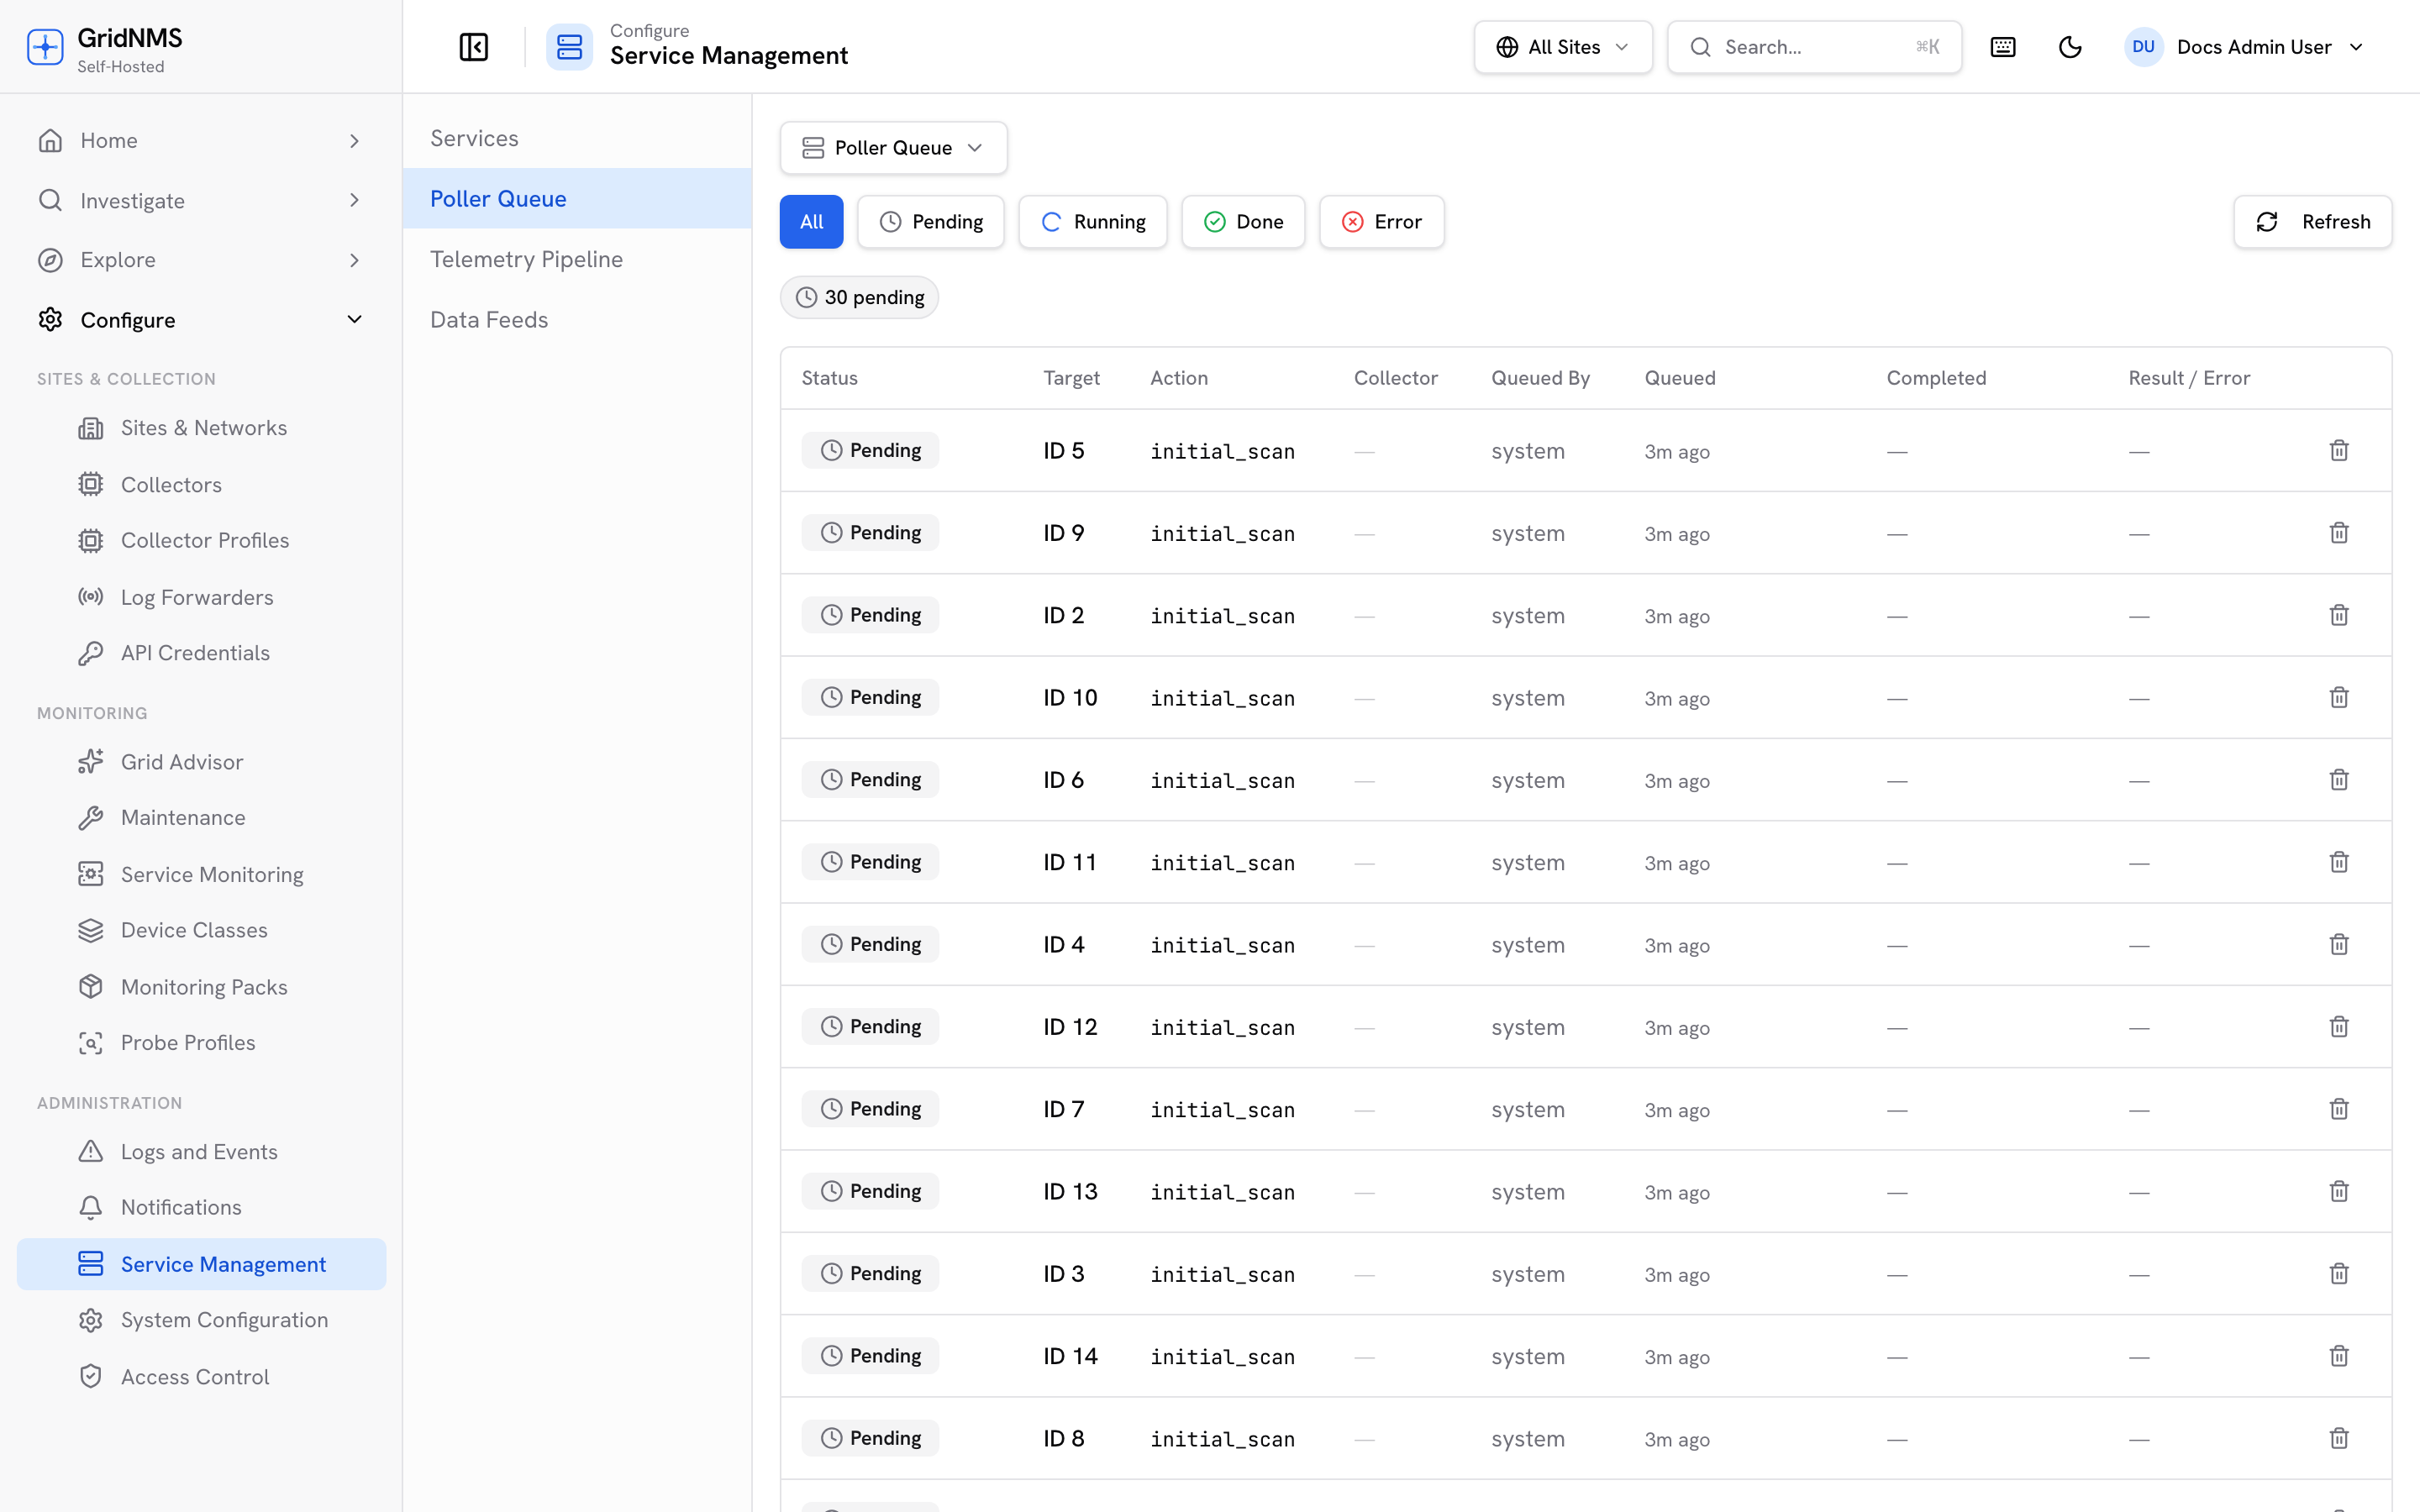Delete the ID 6 queue entry
This screenshot has height=1512, width=2420.
click(x=2339, y=780)
